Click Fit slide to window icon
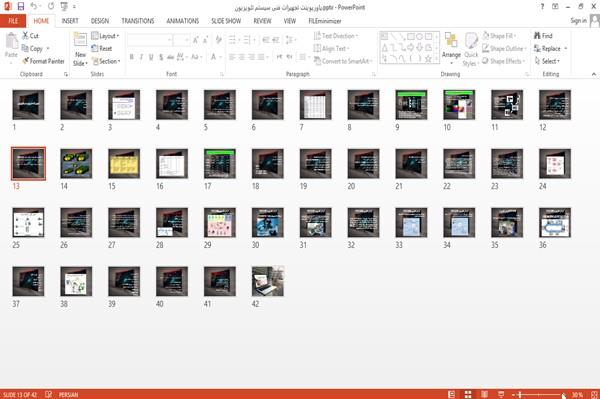This screenshot has width=600, height=399. 594,394
